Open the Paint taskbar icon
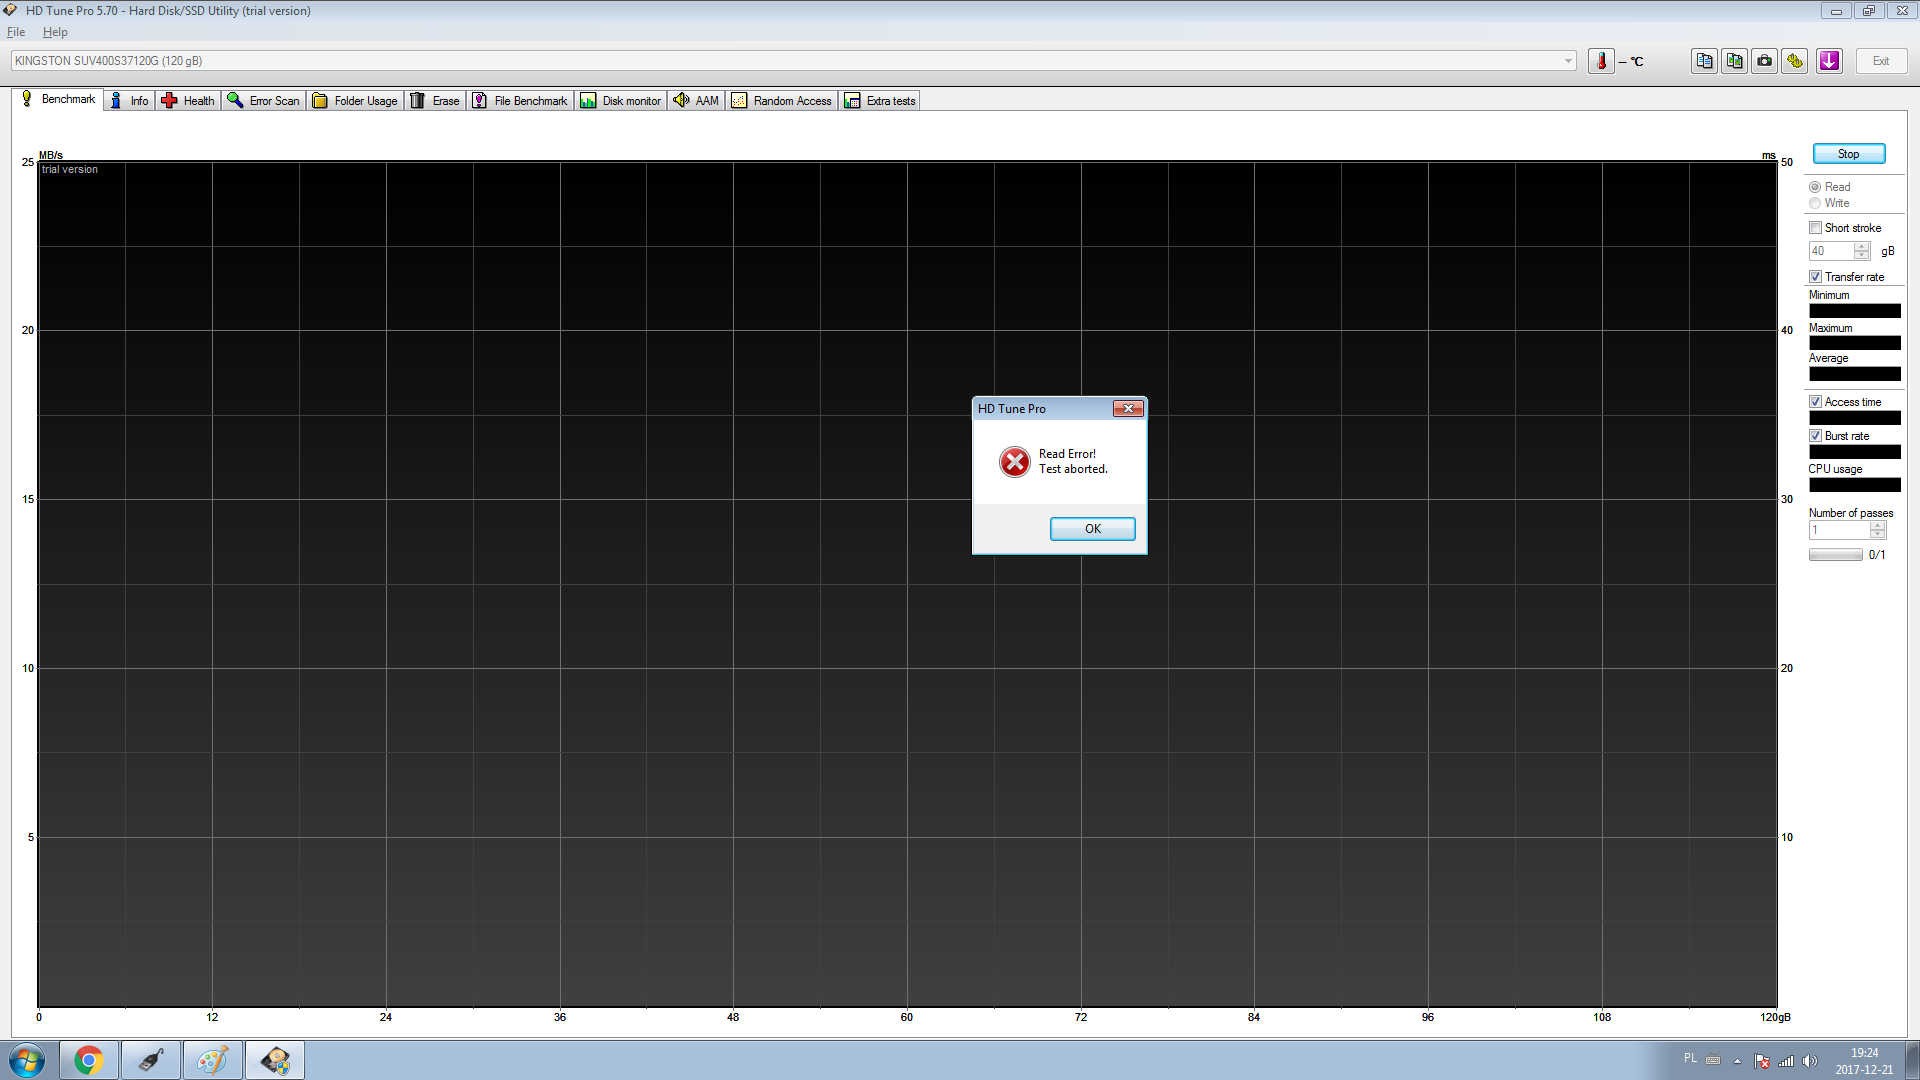Image resolution: width=1920 pixels, height=1080 pixels. click(x=213, y=1060)
